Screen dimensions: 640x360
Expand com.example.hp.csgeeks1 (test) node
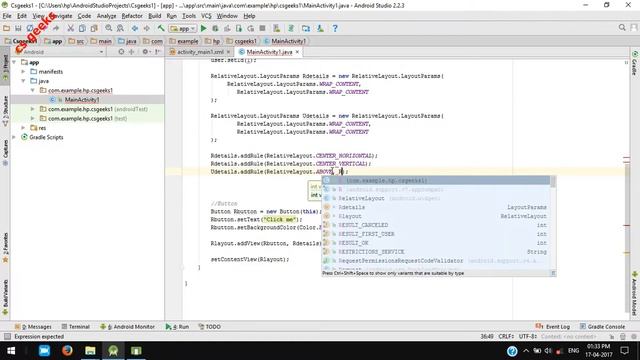33,118
